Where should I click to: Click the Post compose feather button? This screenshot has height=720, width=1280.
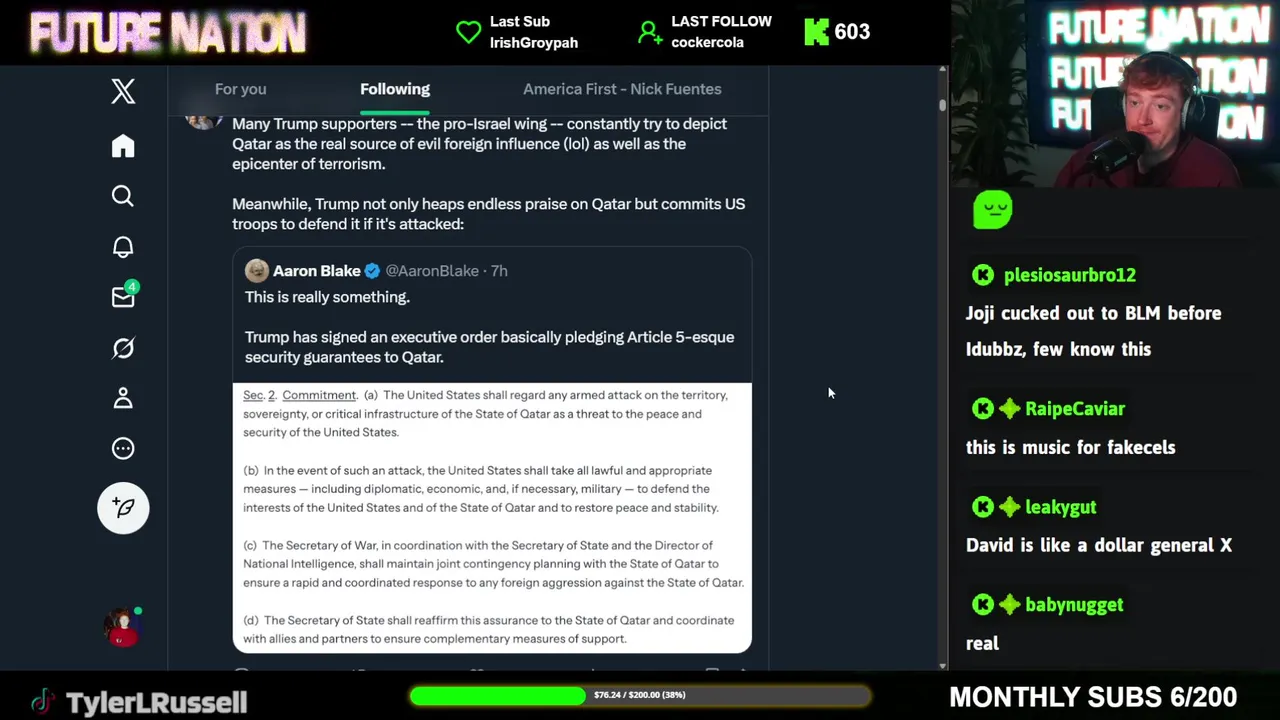pyautogui.click(x=123, y=508)
